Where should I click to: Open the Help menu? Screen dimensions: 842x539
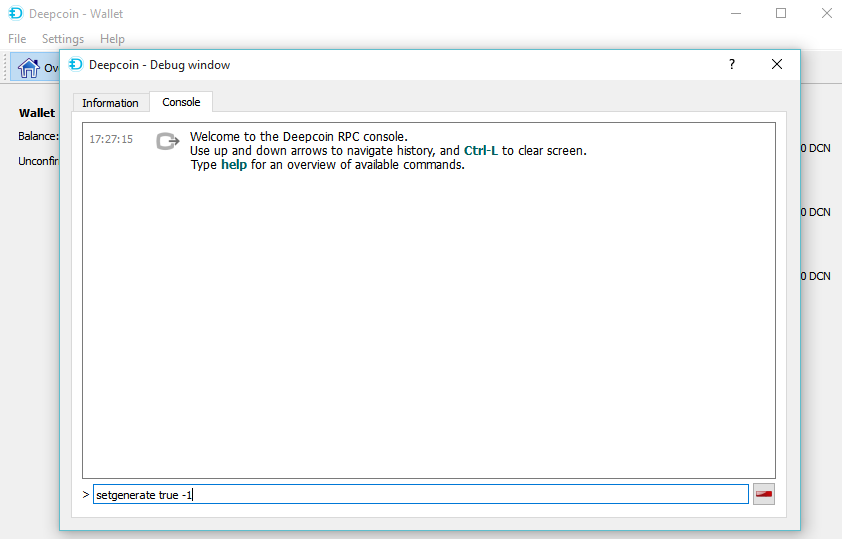pos(112,39)
